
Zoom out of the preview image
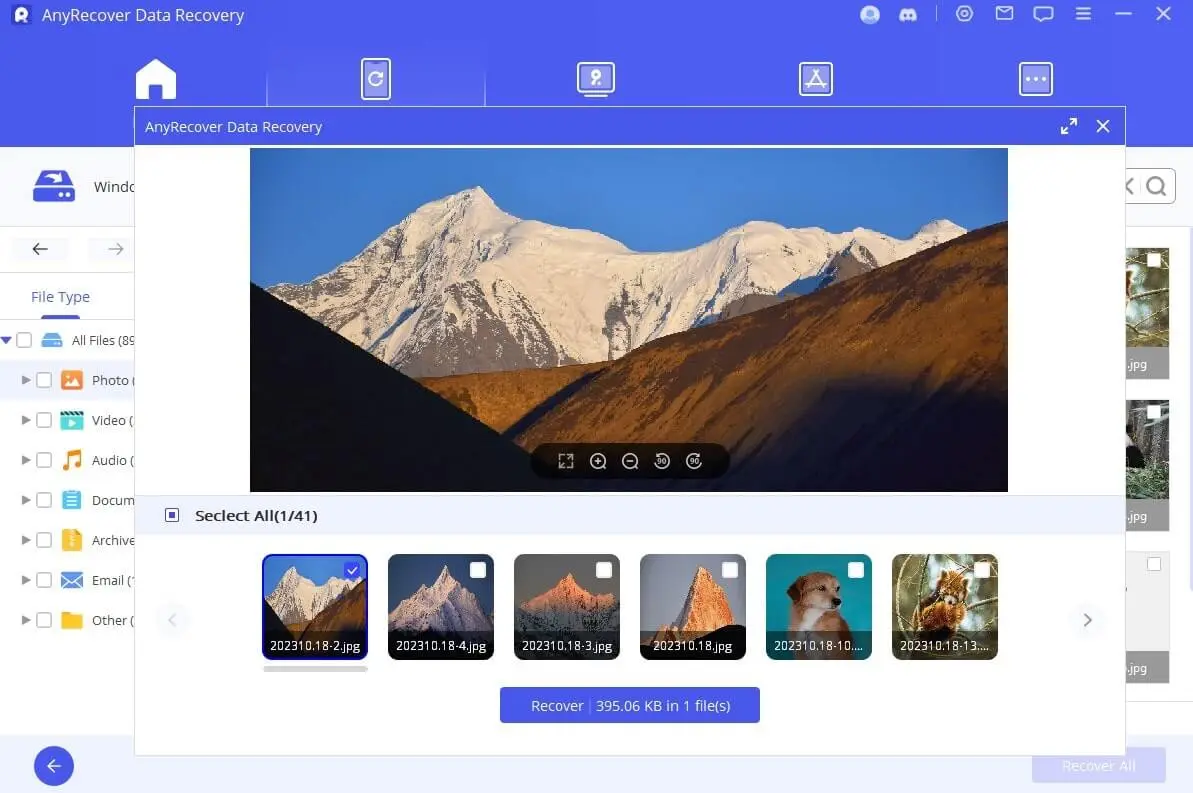click(630, 461)
